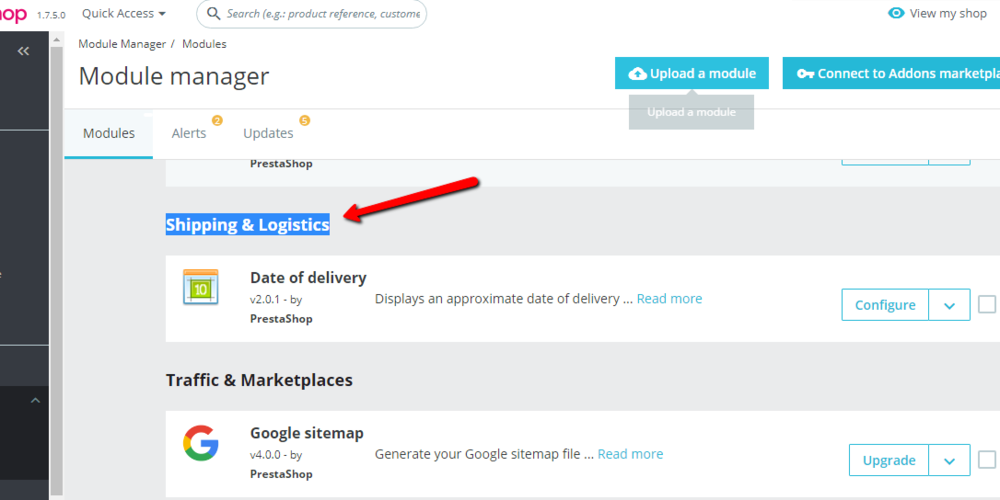The height and width of the screenshot is (500, 1000).
Task: Click the cloud upload icon
Action: pyautogui.click(x=637, y=73)
